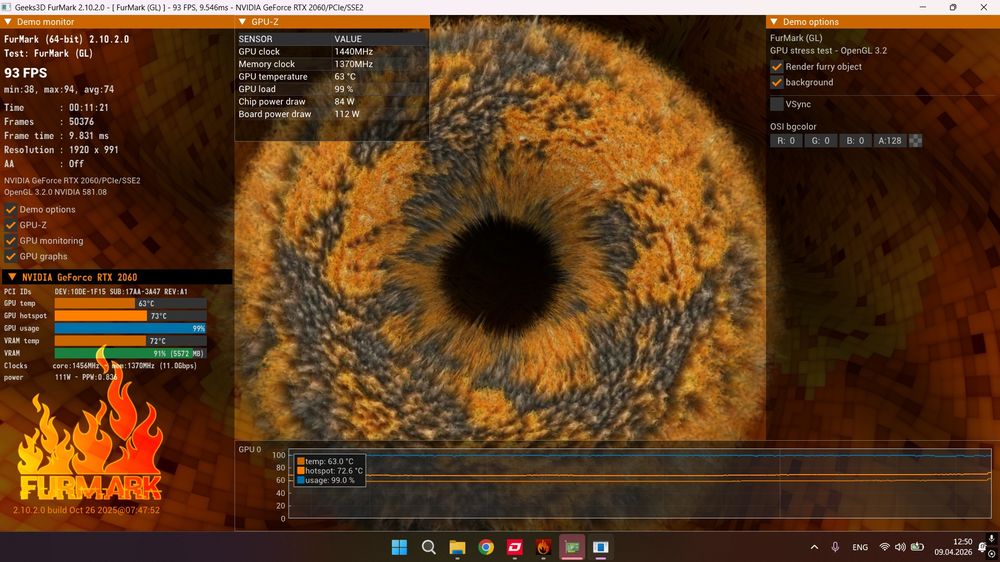Image resolution: width=1000 pixels, height=562 pixels.
Task: Click the GPU clock 1440MHz value
Action: tap(353, 52)
